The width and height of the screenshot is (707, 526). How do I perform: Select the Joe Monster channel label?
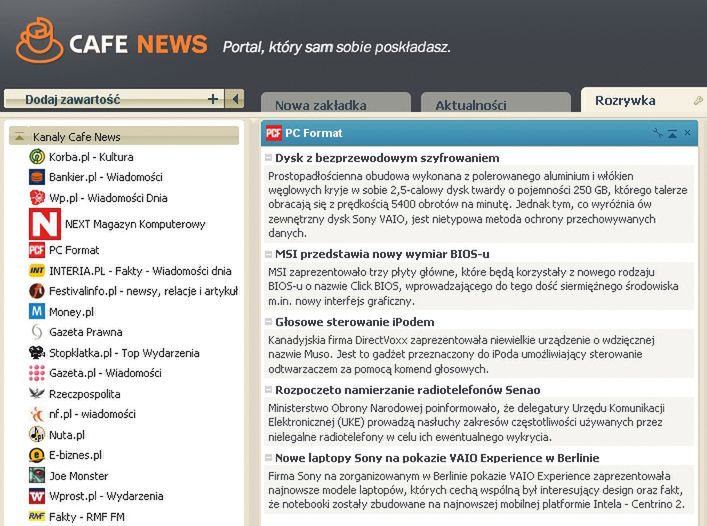coord(78,476)
